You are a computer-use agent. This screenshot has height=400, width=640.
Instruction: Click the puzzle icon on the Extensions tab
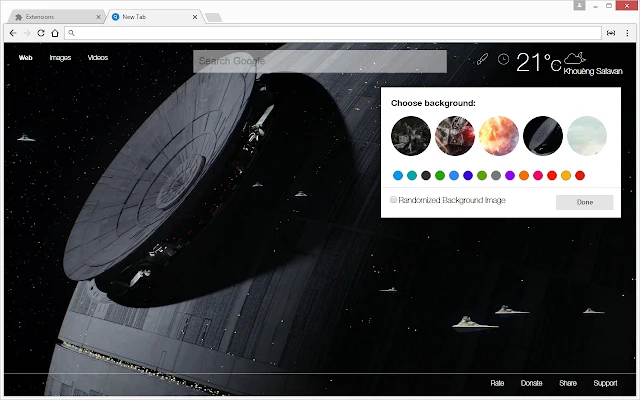(x=18, y=17)
